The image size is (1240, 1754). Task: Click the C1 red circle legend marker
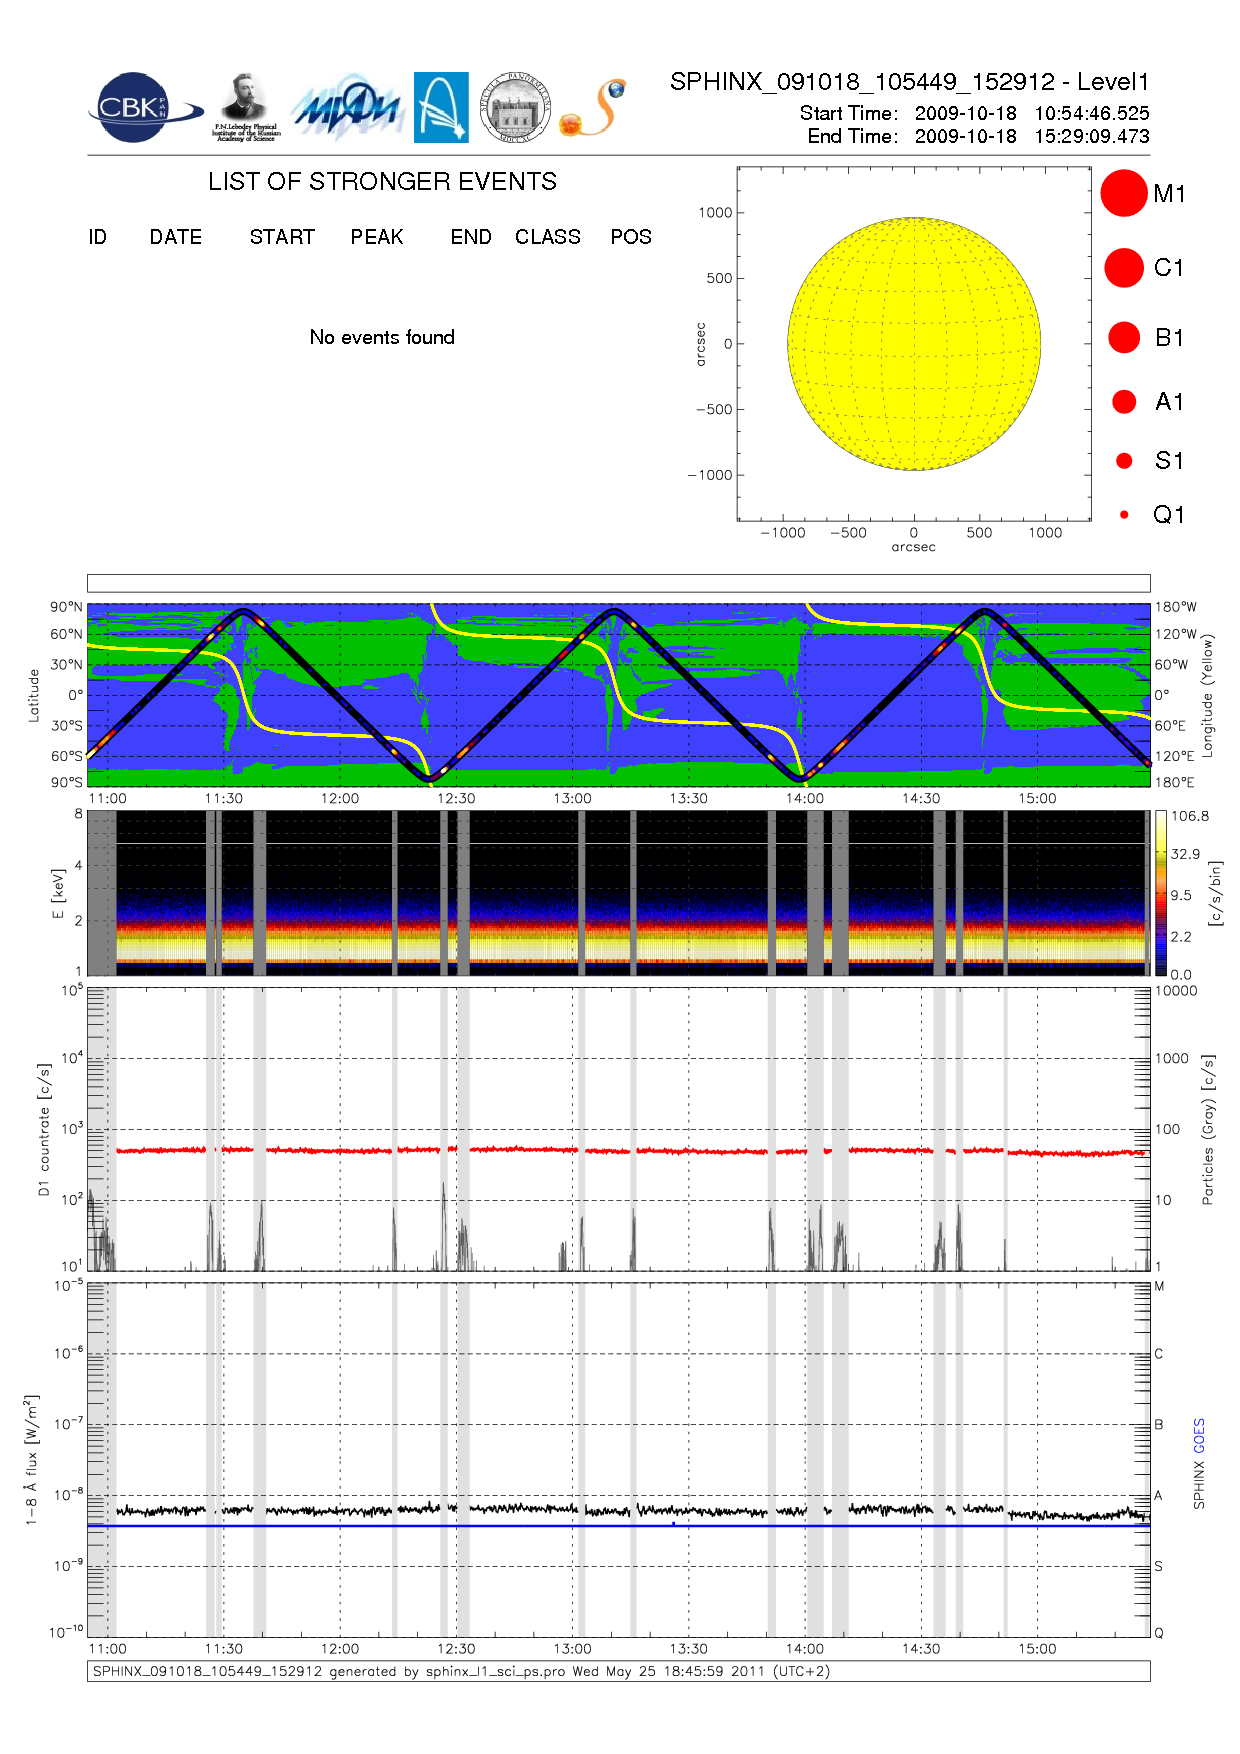[1124, 268]
